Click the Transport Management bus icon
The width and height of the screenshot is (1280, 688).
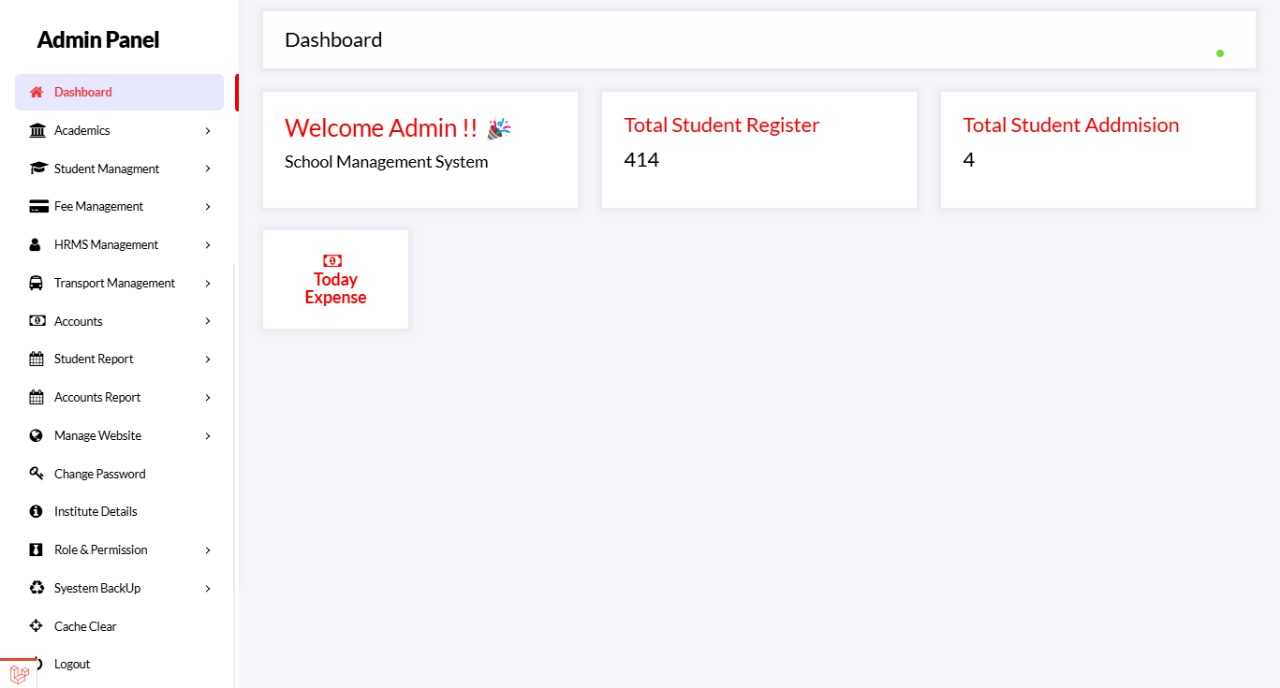(x=36, y=283)
